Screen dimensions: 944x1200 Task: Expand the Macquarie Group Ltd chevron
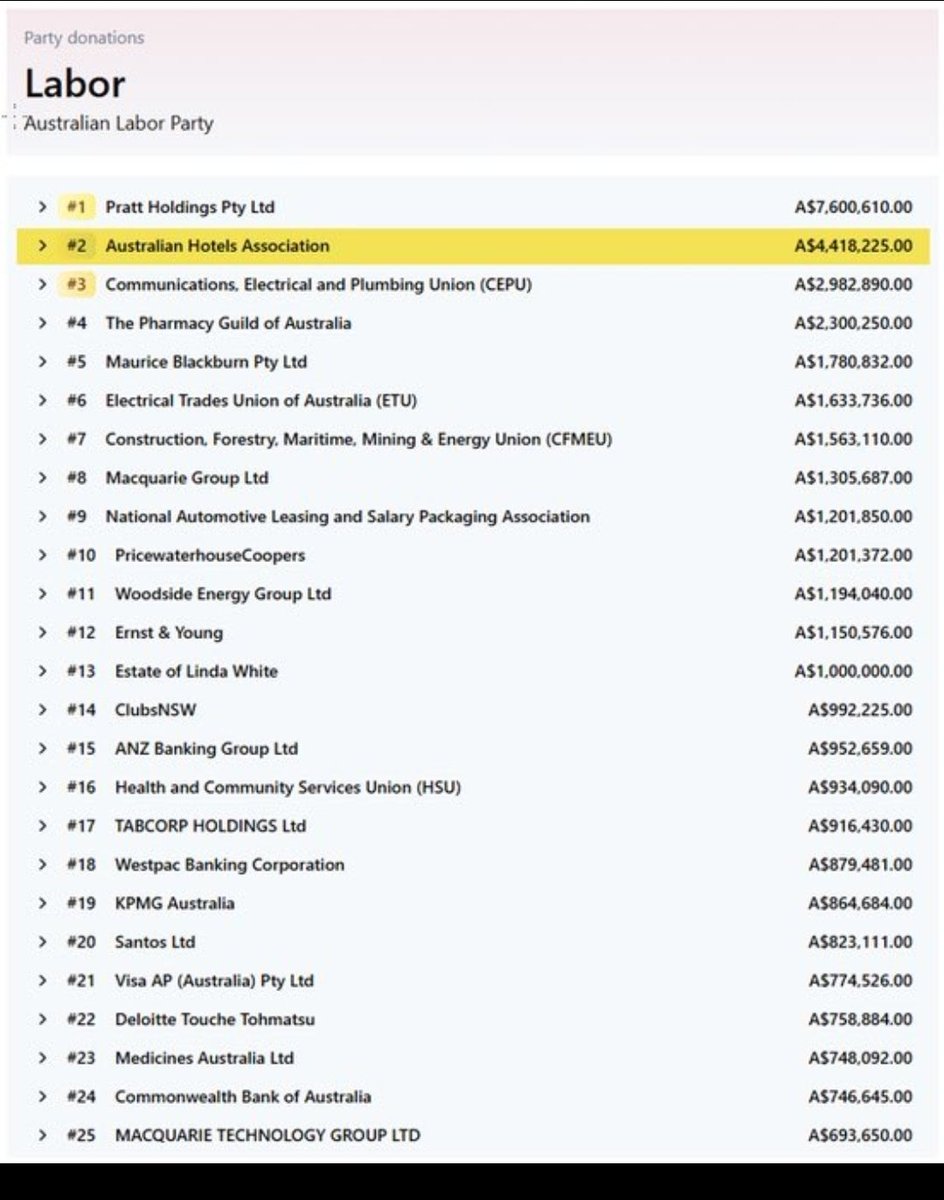tap(42, 478)
